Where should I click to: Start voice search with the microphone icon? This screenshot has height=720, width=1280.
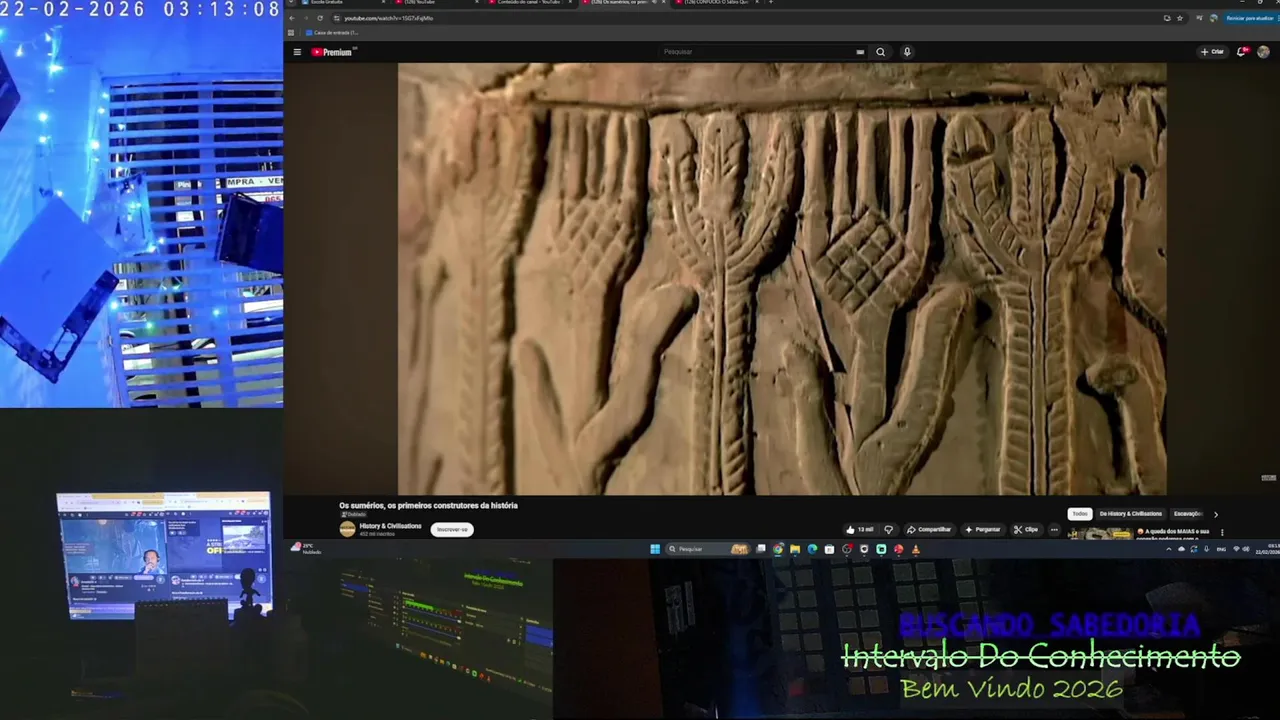click(907, 52)
